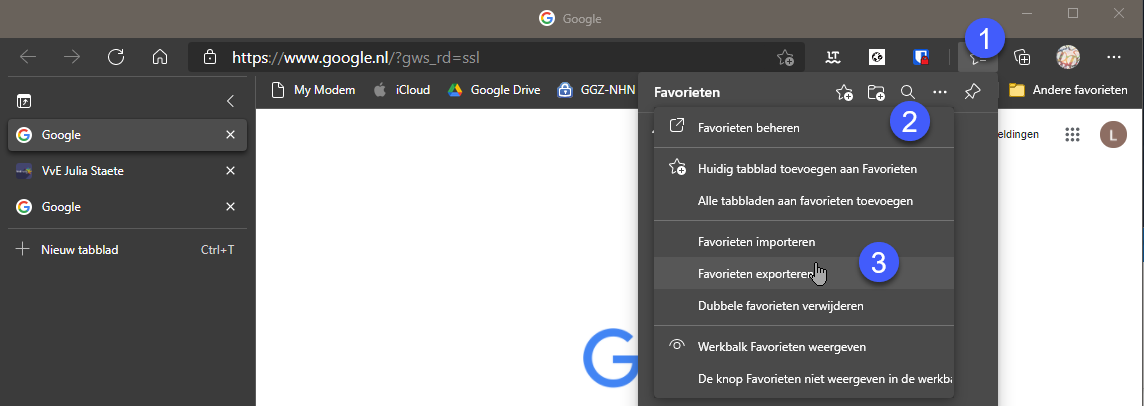Open Andere favorieten folder
Screen dimensions: 1144x406
[1068, 90]
